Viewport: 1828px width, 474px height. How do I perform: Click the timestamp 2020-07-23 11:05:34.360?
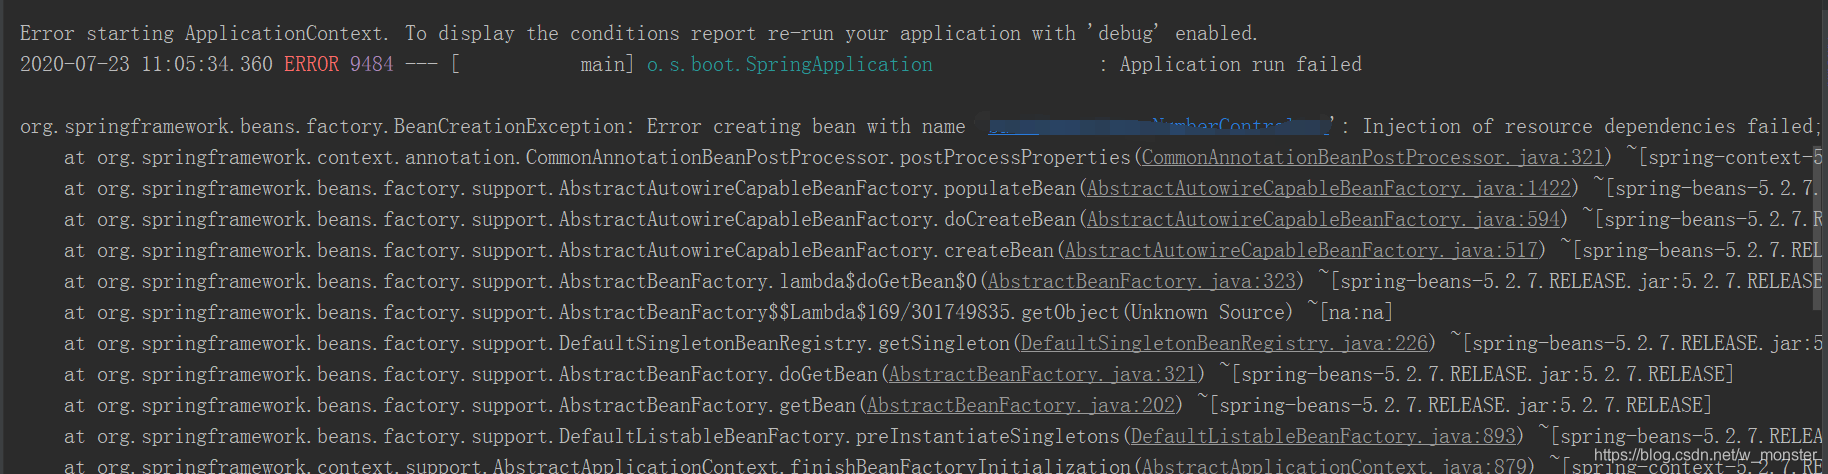click(x=146, y=64)
